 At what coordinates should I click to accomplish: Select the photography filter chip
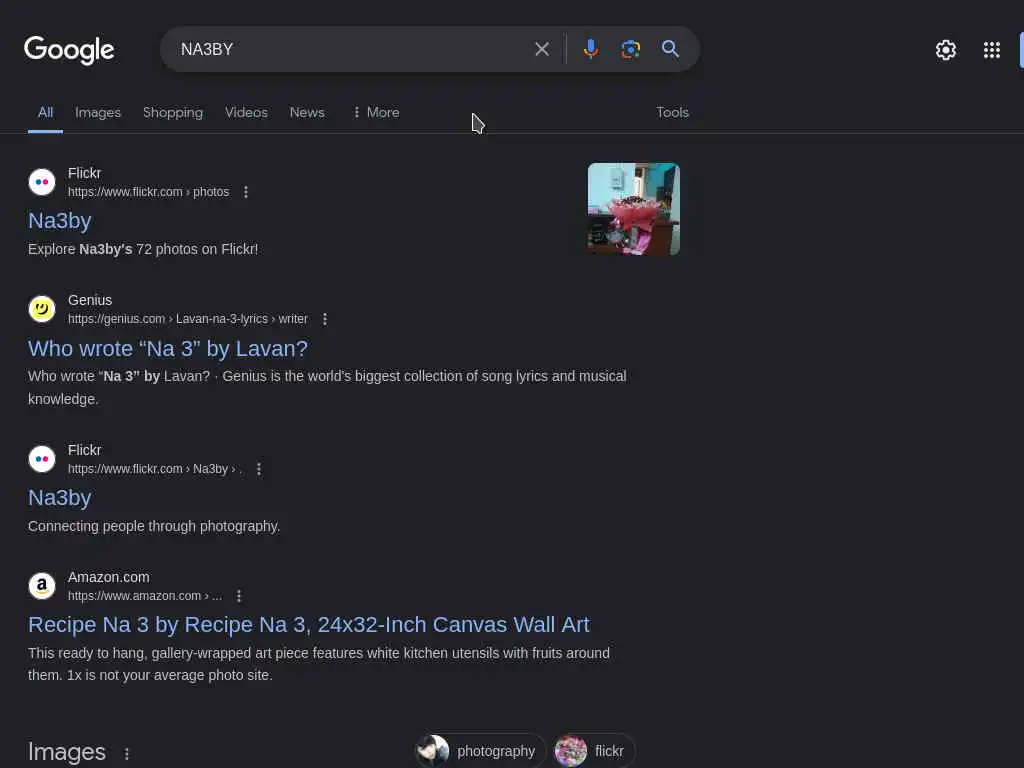[x=480, y=751]
